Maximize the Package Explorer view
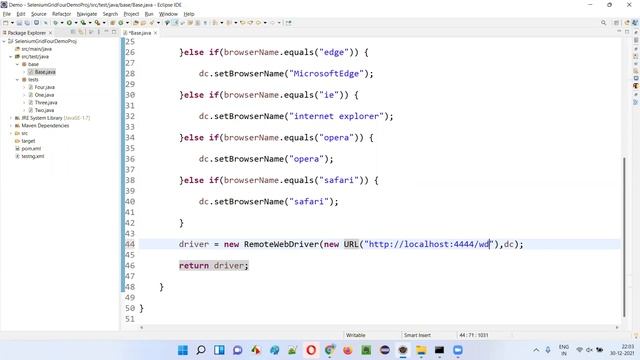Screen dimensions: 640x360 (x=114, y=32)
